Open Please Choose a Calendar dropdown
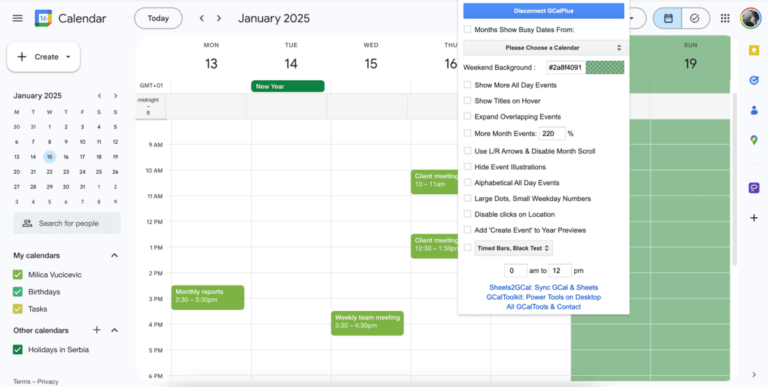 pyautogui.click(x=544, y=48)
